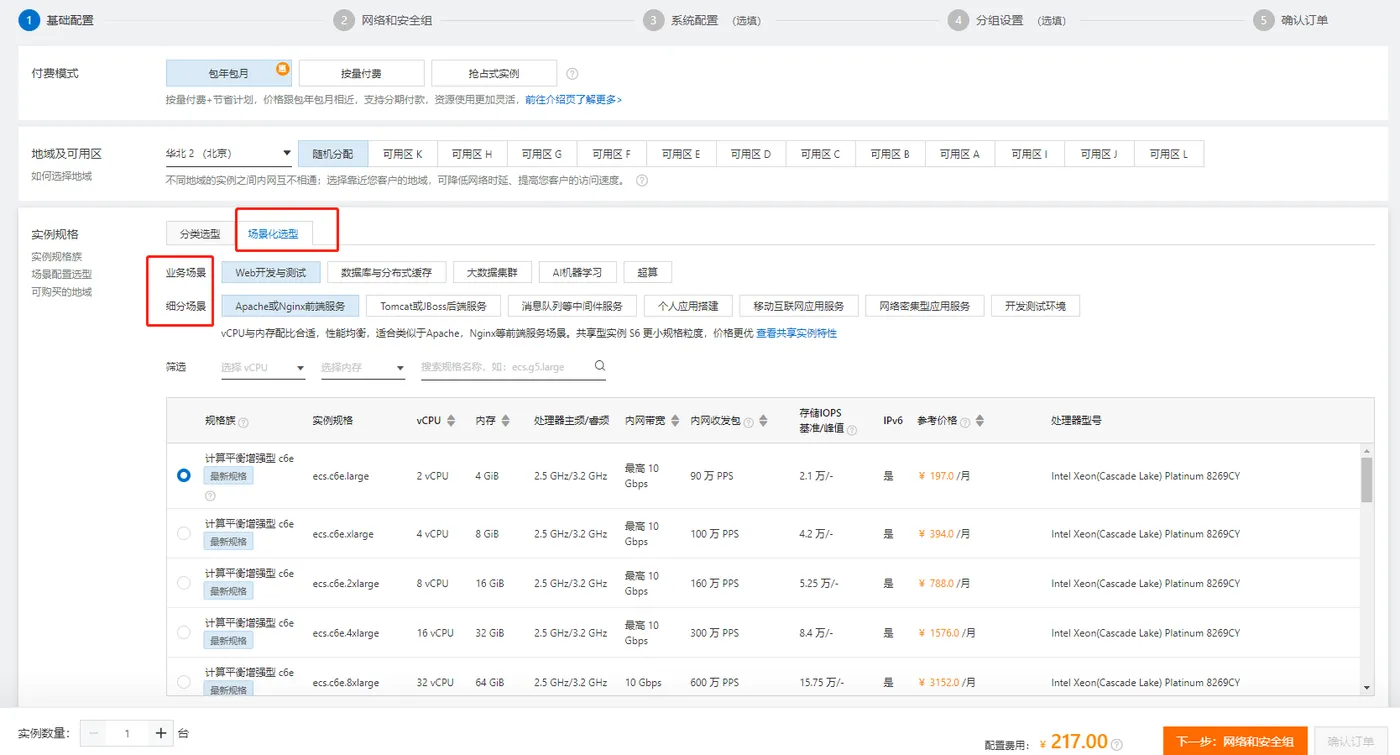This screenshot has height=755, width=1400.
Task: Select 移动互联网应用服务 sub-scenario
Action: 799,306
